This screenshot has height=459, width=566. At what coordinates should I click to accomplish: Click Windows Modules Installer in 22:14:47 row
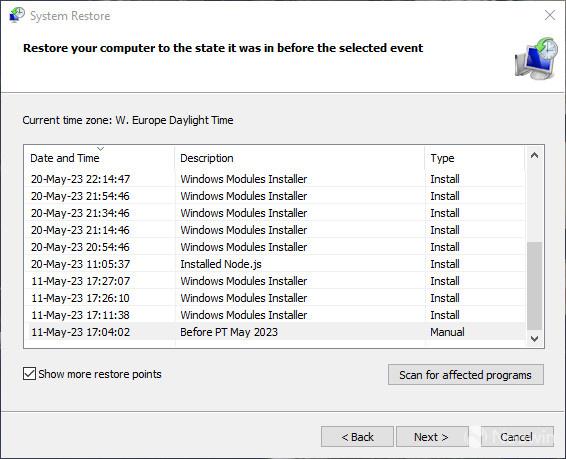point(244,179)
